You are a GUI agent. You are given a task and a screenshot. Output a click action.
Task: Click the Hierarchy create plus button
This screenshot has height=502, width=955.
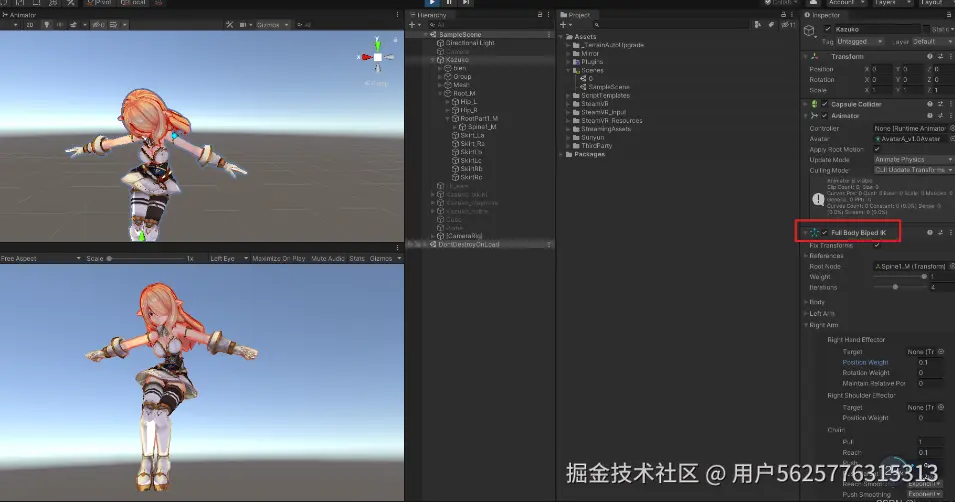414,25
